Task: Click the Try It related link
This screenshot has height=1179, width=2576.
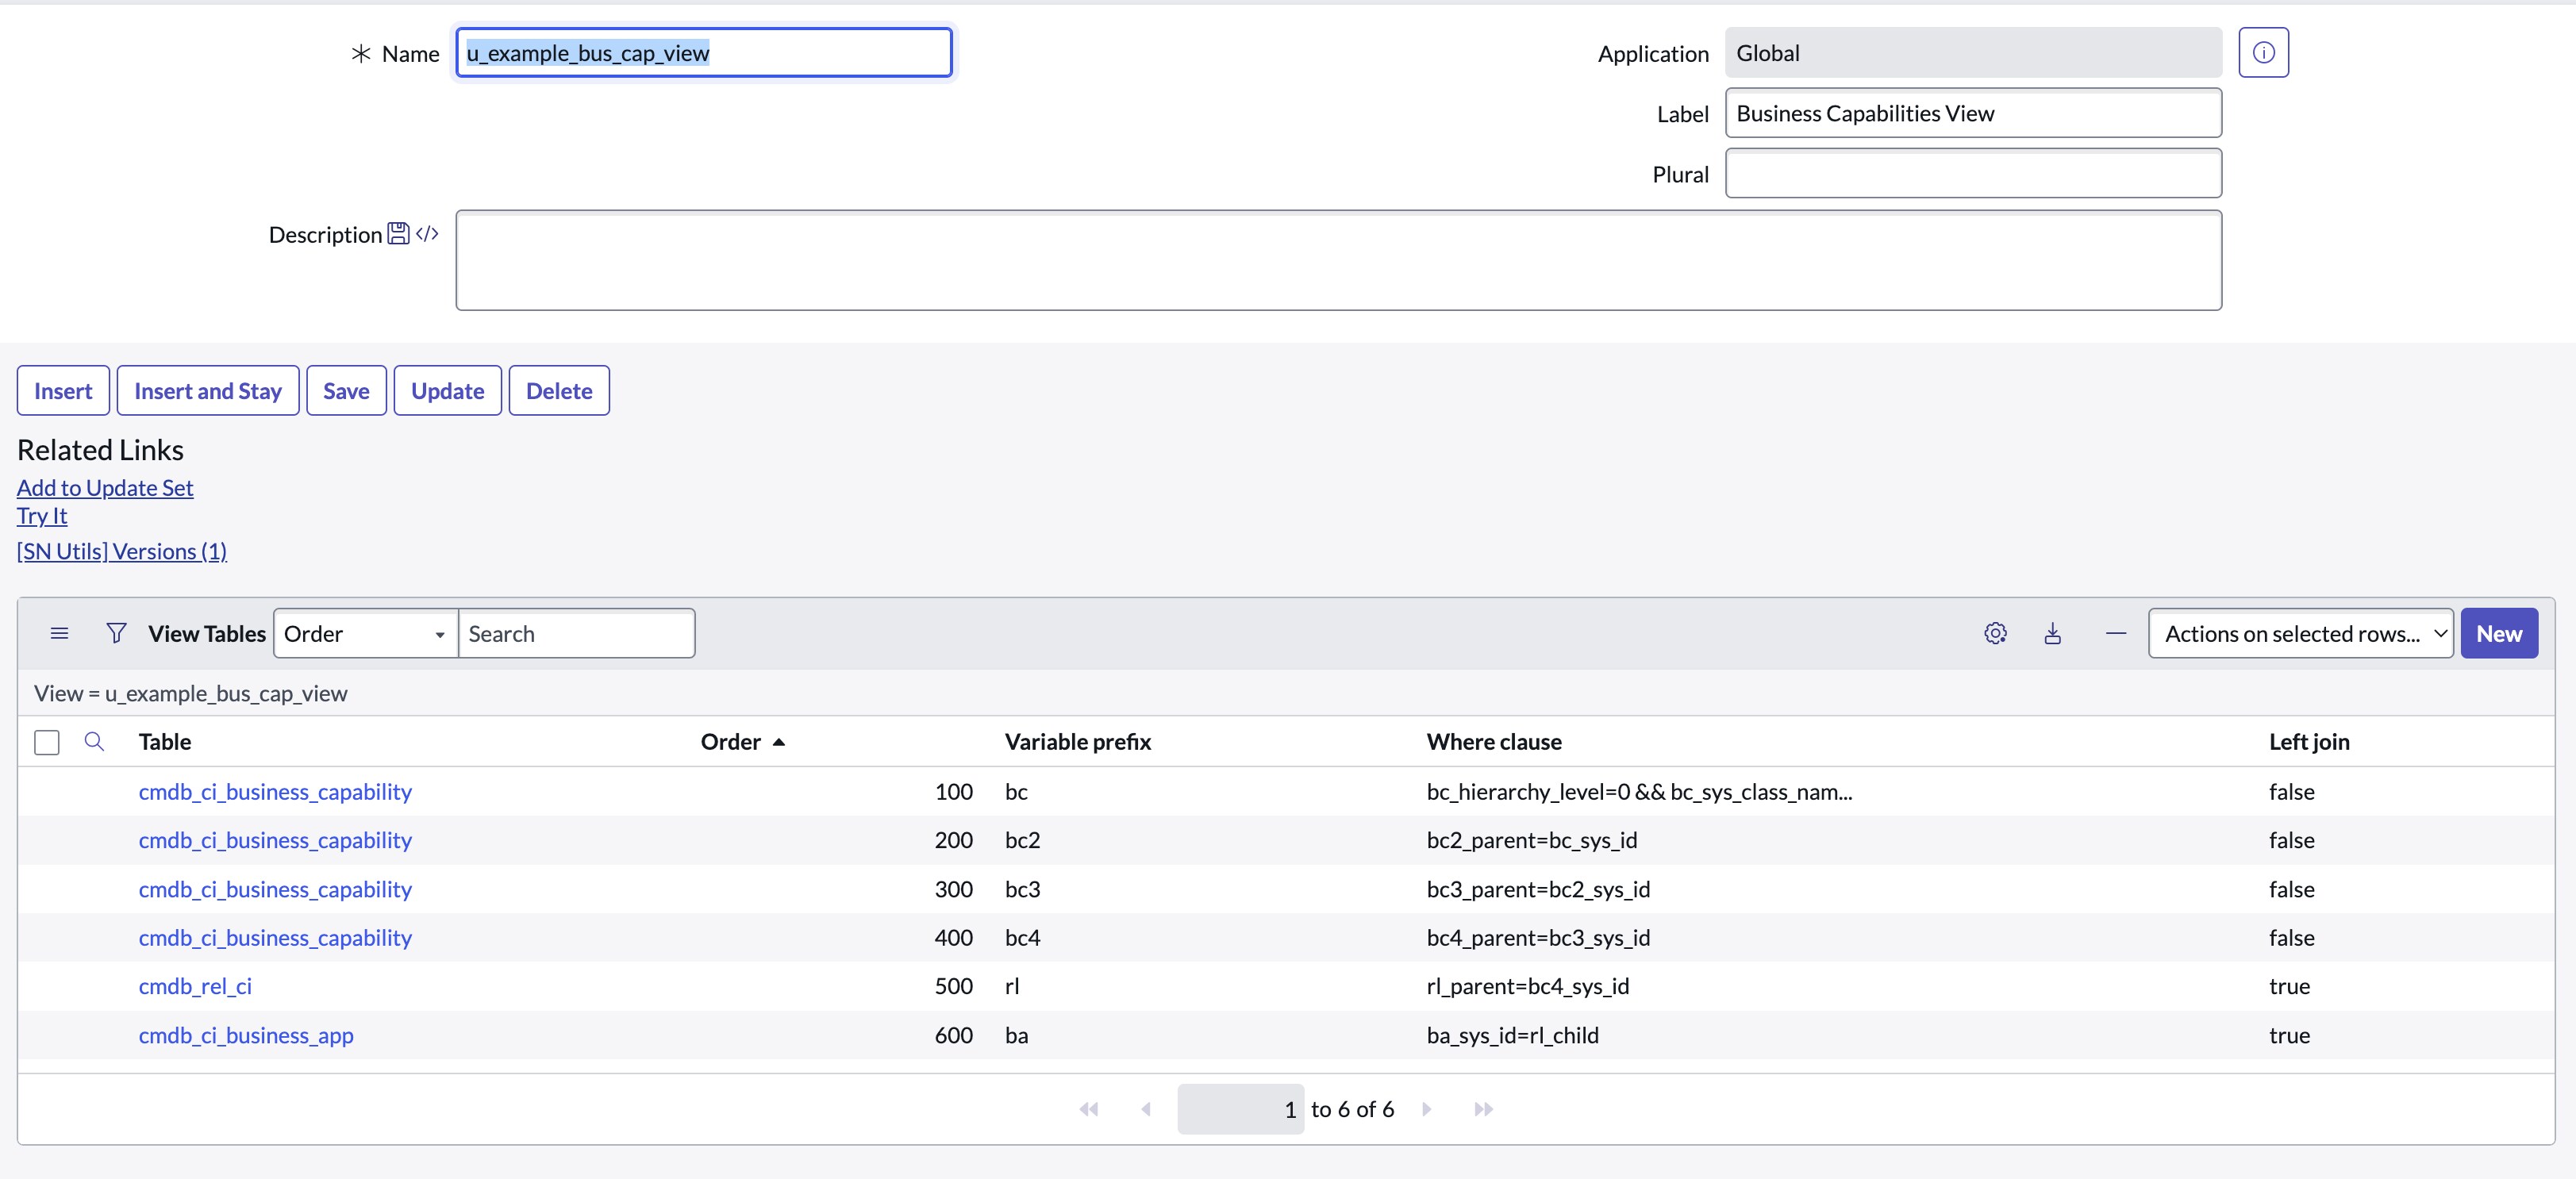Action: 41,515
